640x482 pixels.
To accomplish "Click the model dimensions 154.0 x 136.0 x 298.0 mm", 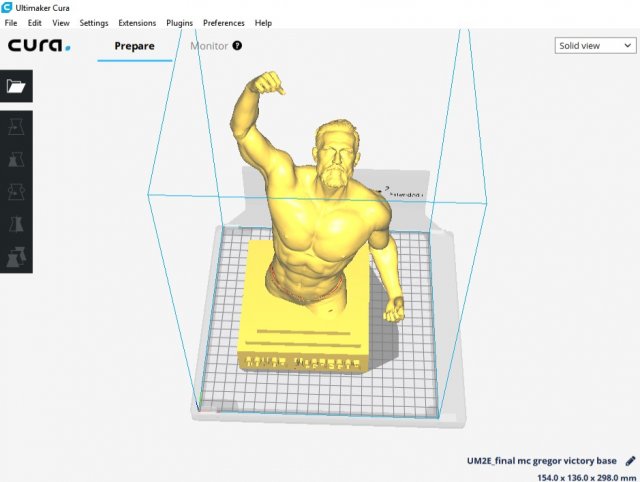I will [587, 477].
